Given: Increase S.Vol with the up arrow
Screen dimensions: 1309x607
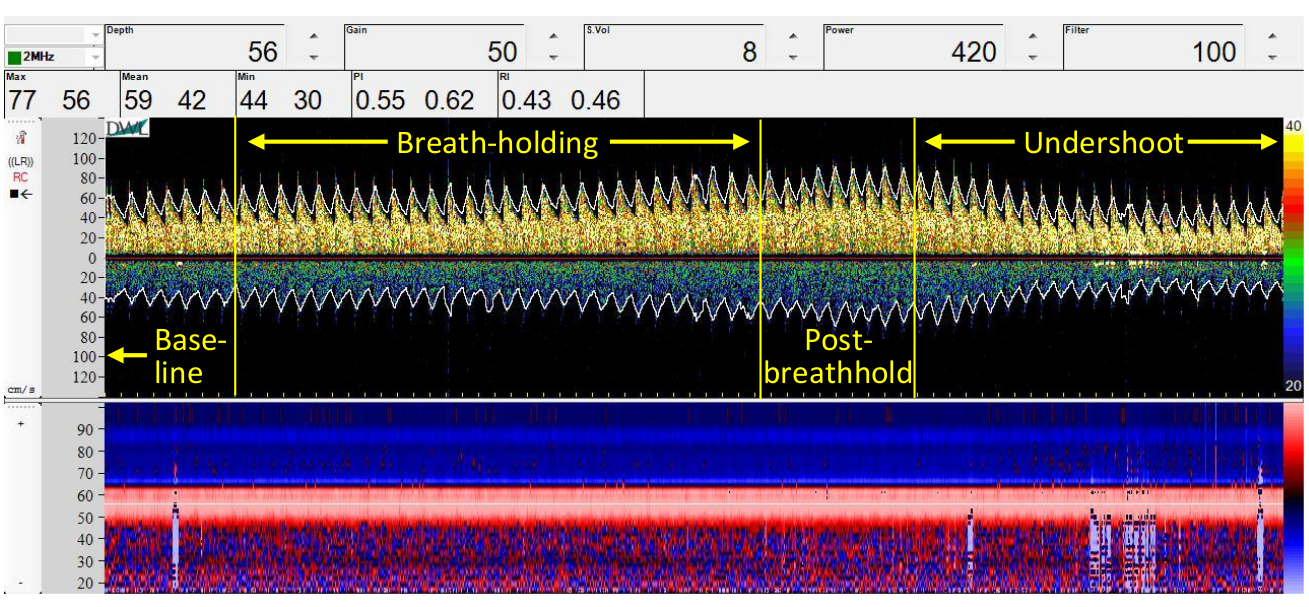Looking at the screenshot, I should [x=793, y=37].
